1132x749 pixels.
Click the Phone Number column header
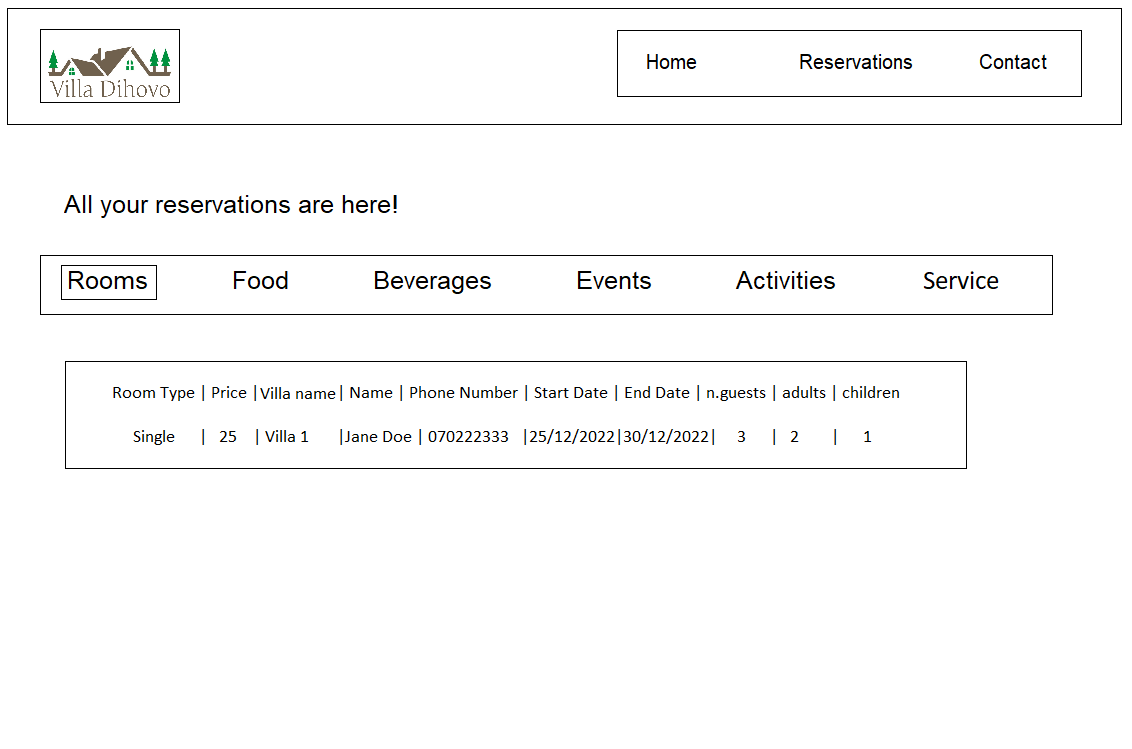463,393
